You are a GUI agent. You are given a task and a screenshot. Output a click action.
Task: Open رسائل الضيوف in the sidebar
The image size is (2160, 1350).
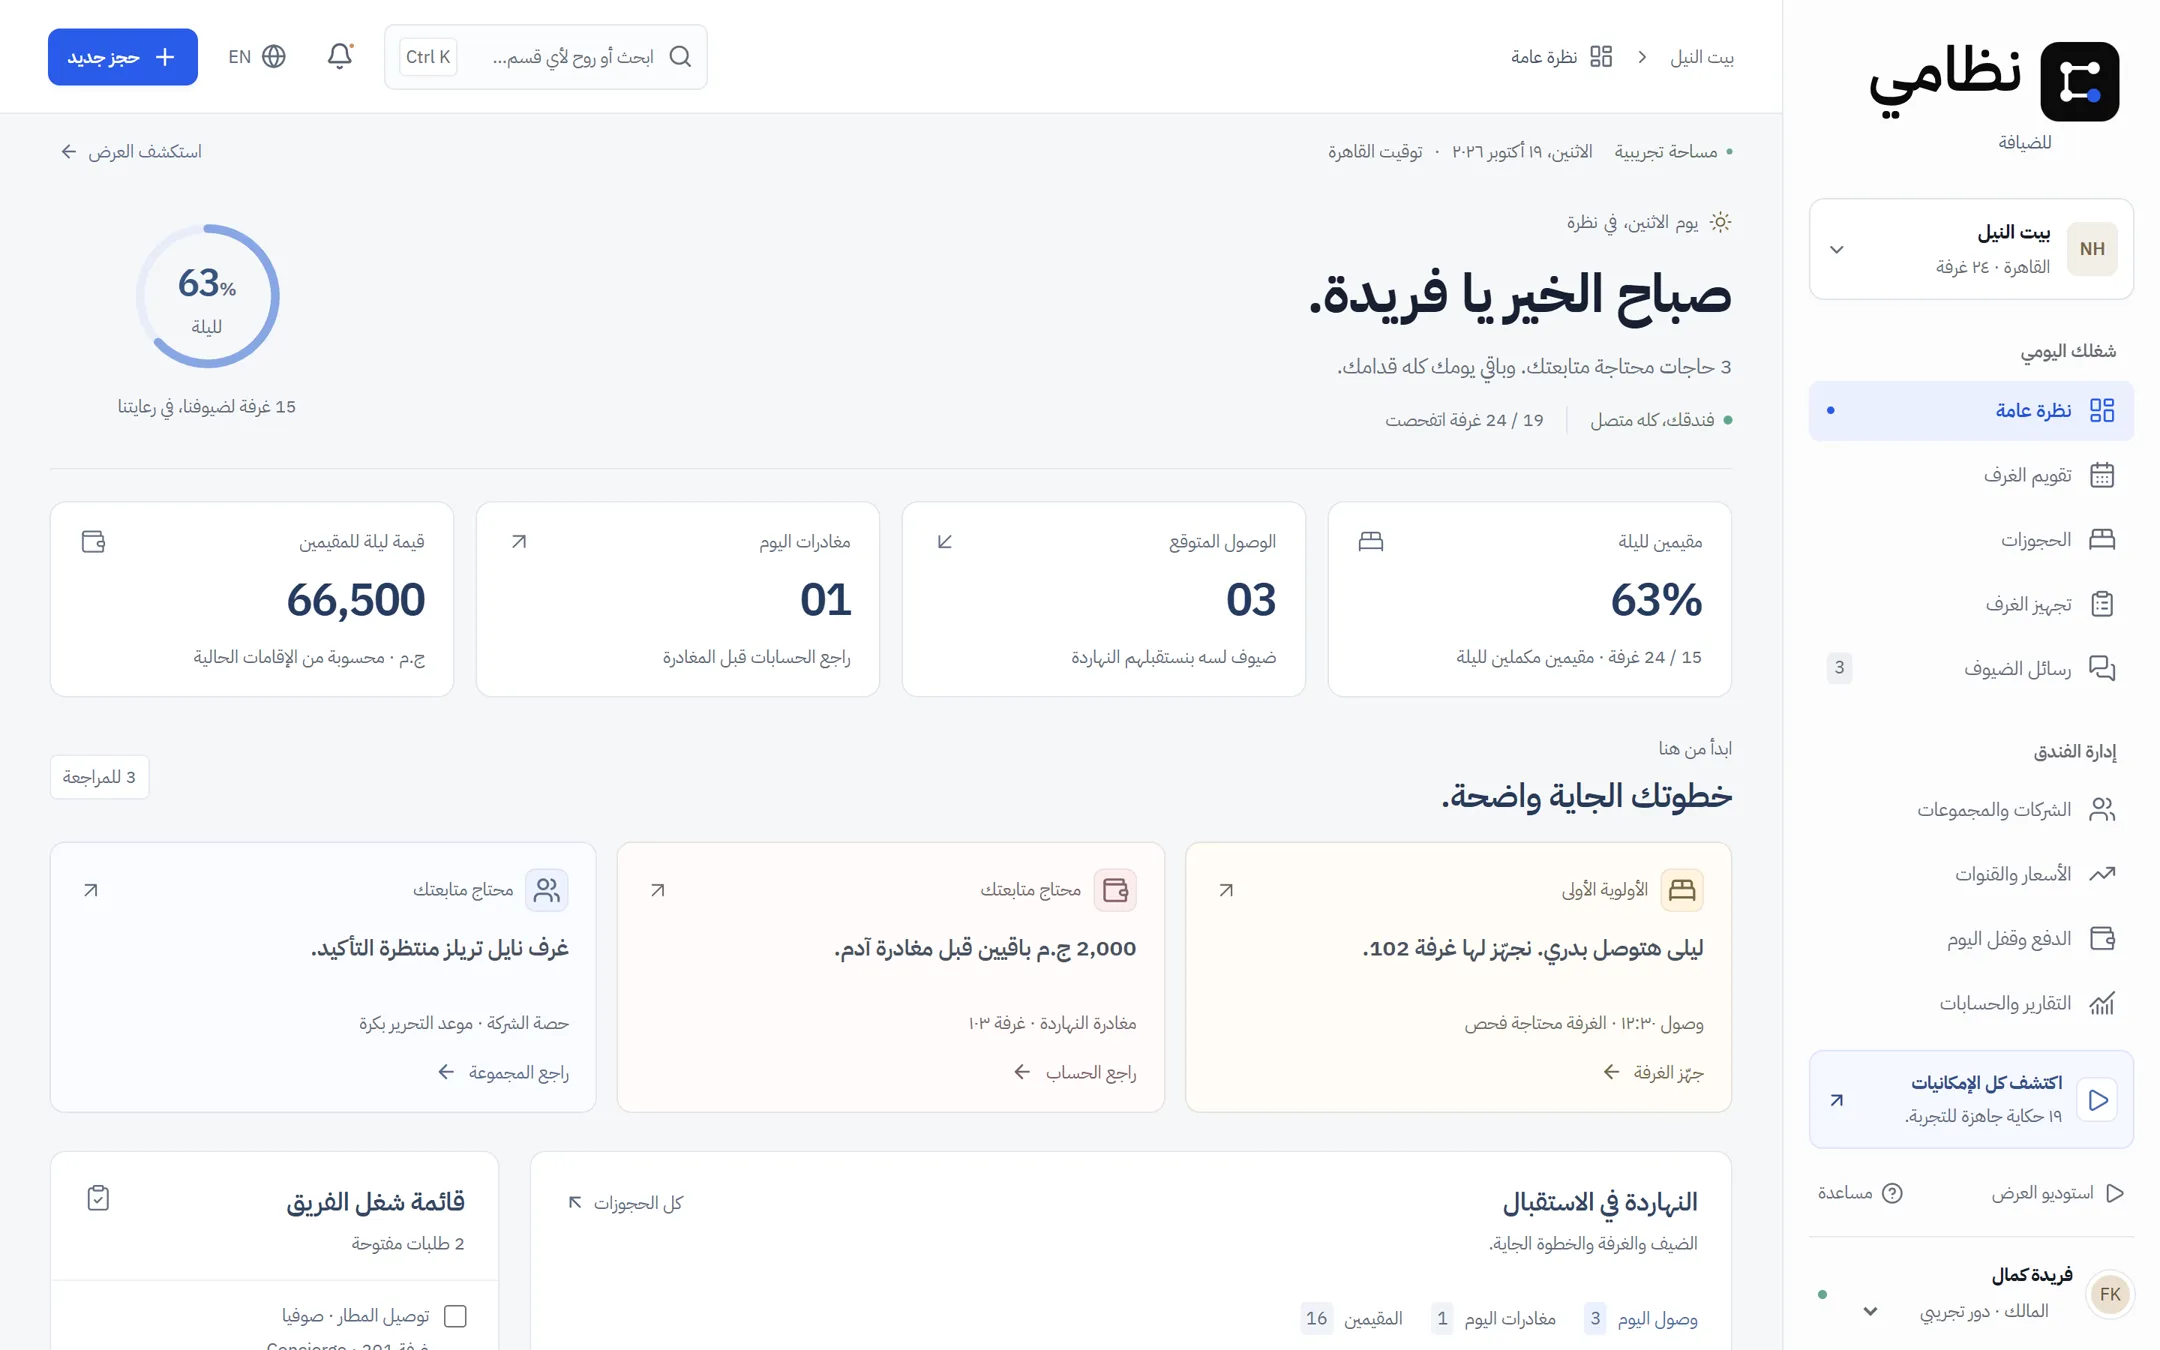[1971, 668]
